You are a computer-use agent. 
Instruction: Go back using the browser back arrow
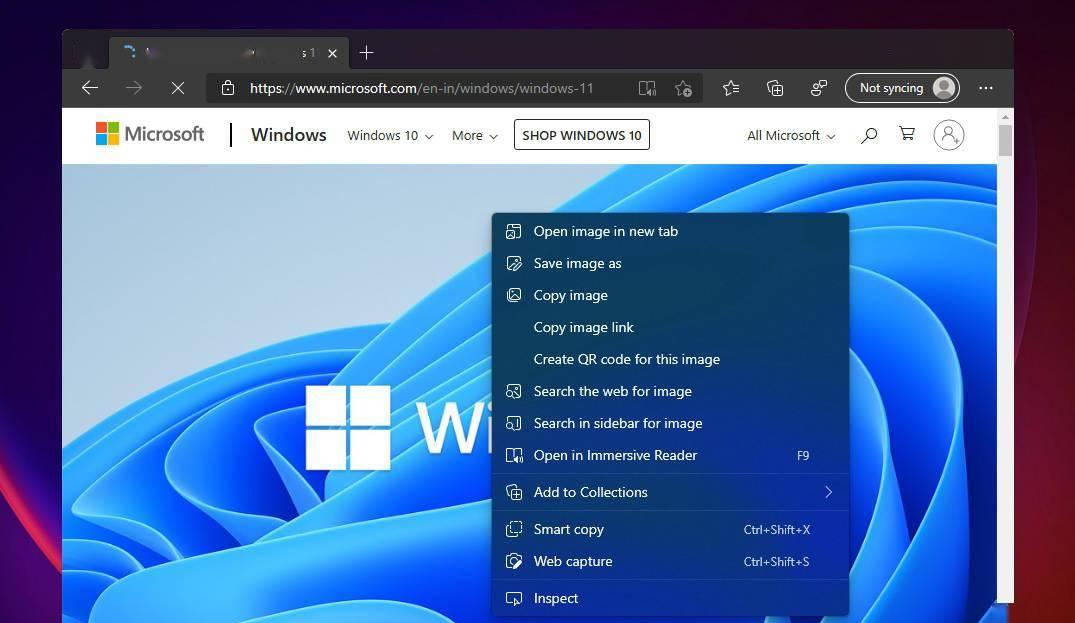90,88
